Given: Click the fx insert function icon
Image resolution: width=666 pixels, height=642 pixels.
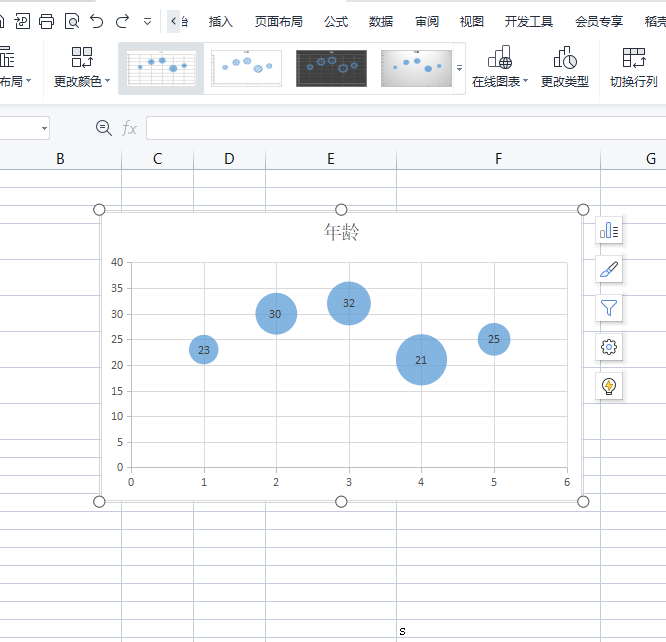Looking at the screenshot, I should 130,128.
